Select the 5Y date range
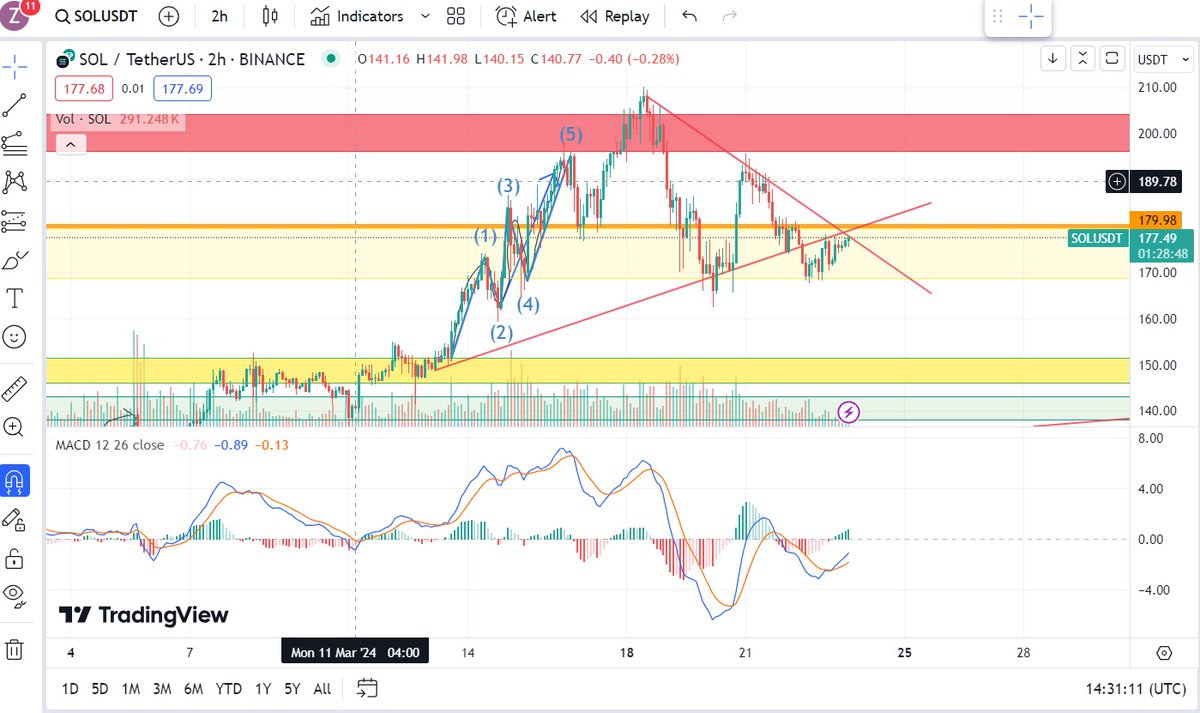Screen dimensions: 1200x713 click(x=292, y=688)
